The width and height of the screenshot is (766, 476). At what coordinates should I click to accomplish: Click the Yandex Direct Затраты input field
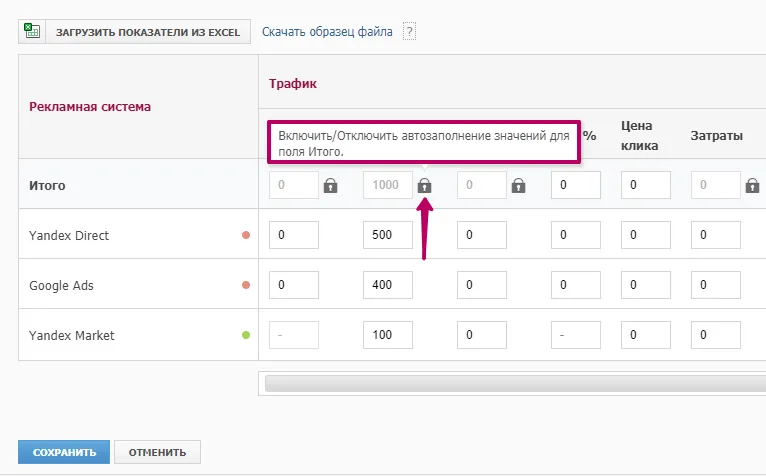716,235
